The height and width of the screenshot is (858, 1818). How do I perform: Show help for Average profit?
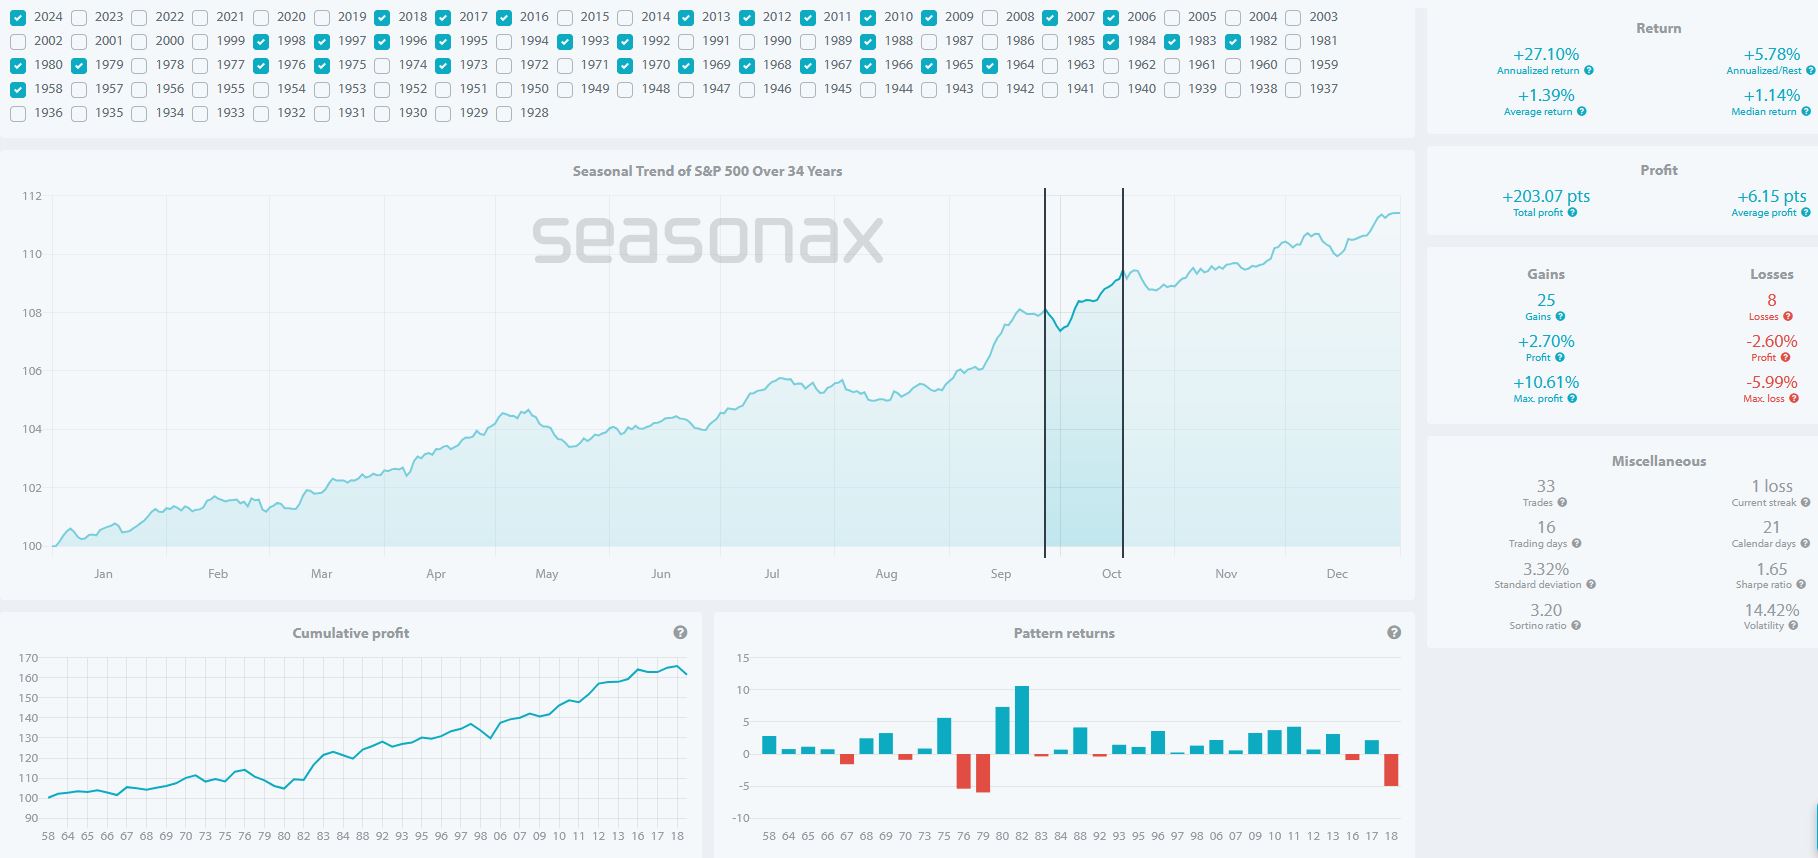click(1806, 213)
